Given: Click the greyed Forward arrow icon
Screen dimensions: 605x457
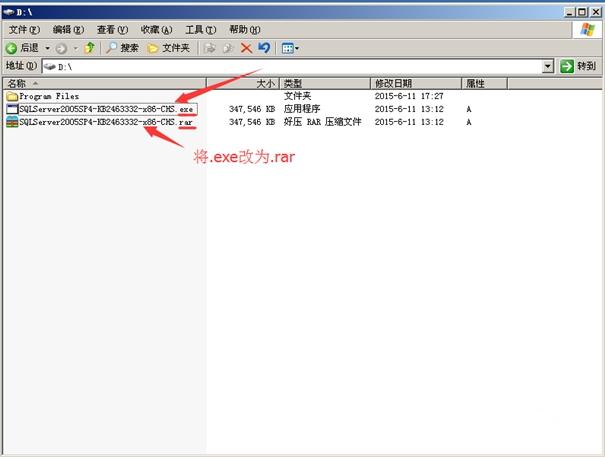Looking at the screenshot, I should (x=61, y=49).
